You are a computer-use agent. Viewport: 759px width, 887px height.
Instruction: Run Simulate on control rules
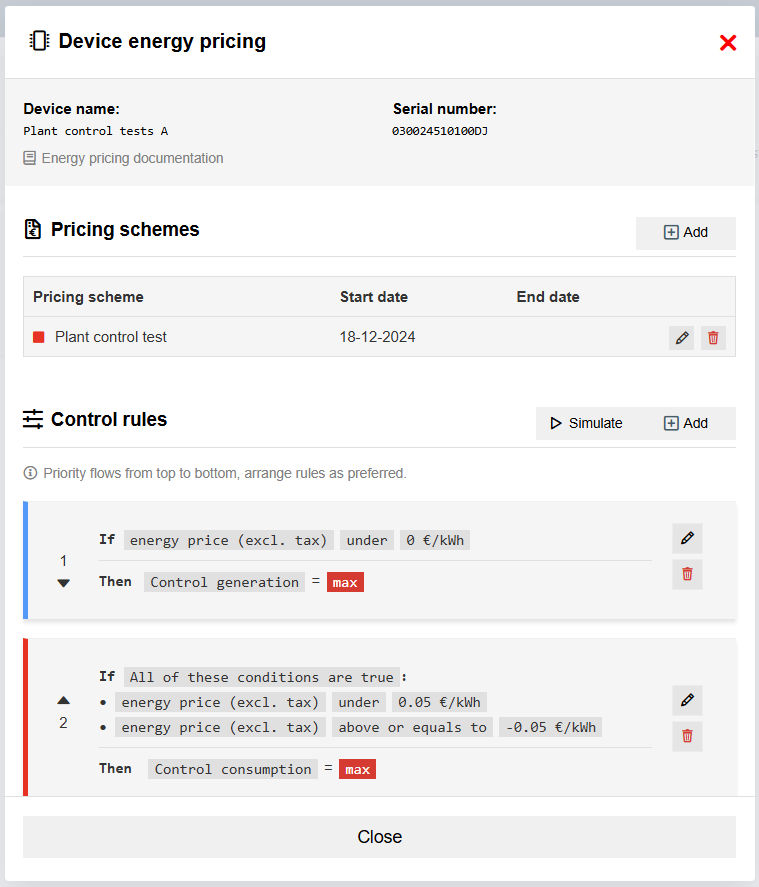coord(586,423)
